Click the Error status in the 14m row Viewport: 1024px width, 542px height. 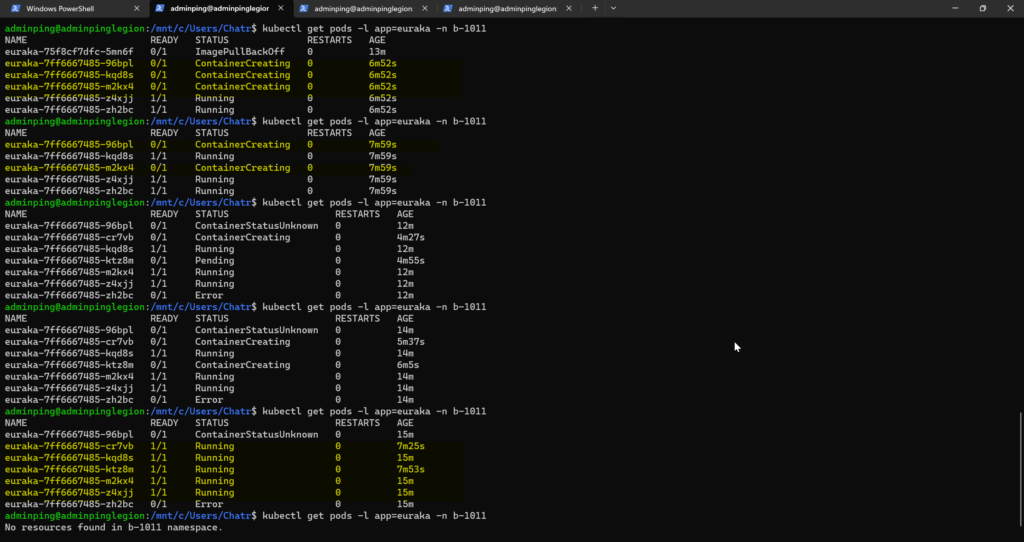pos(209,400)
